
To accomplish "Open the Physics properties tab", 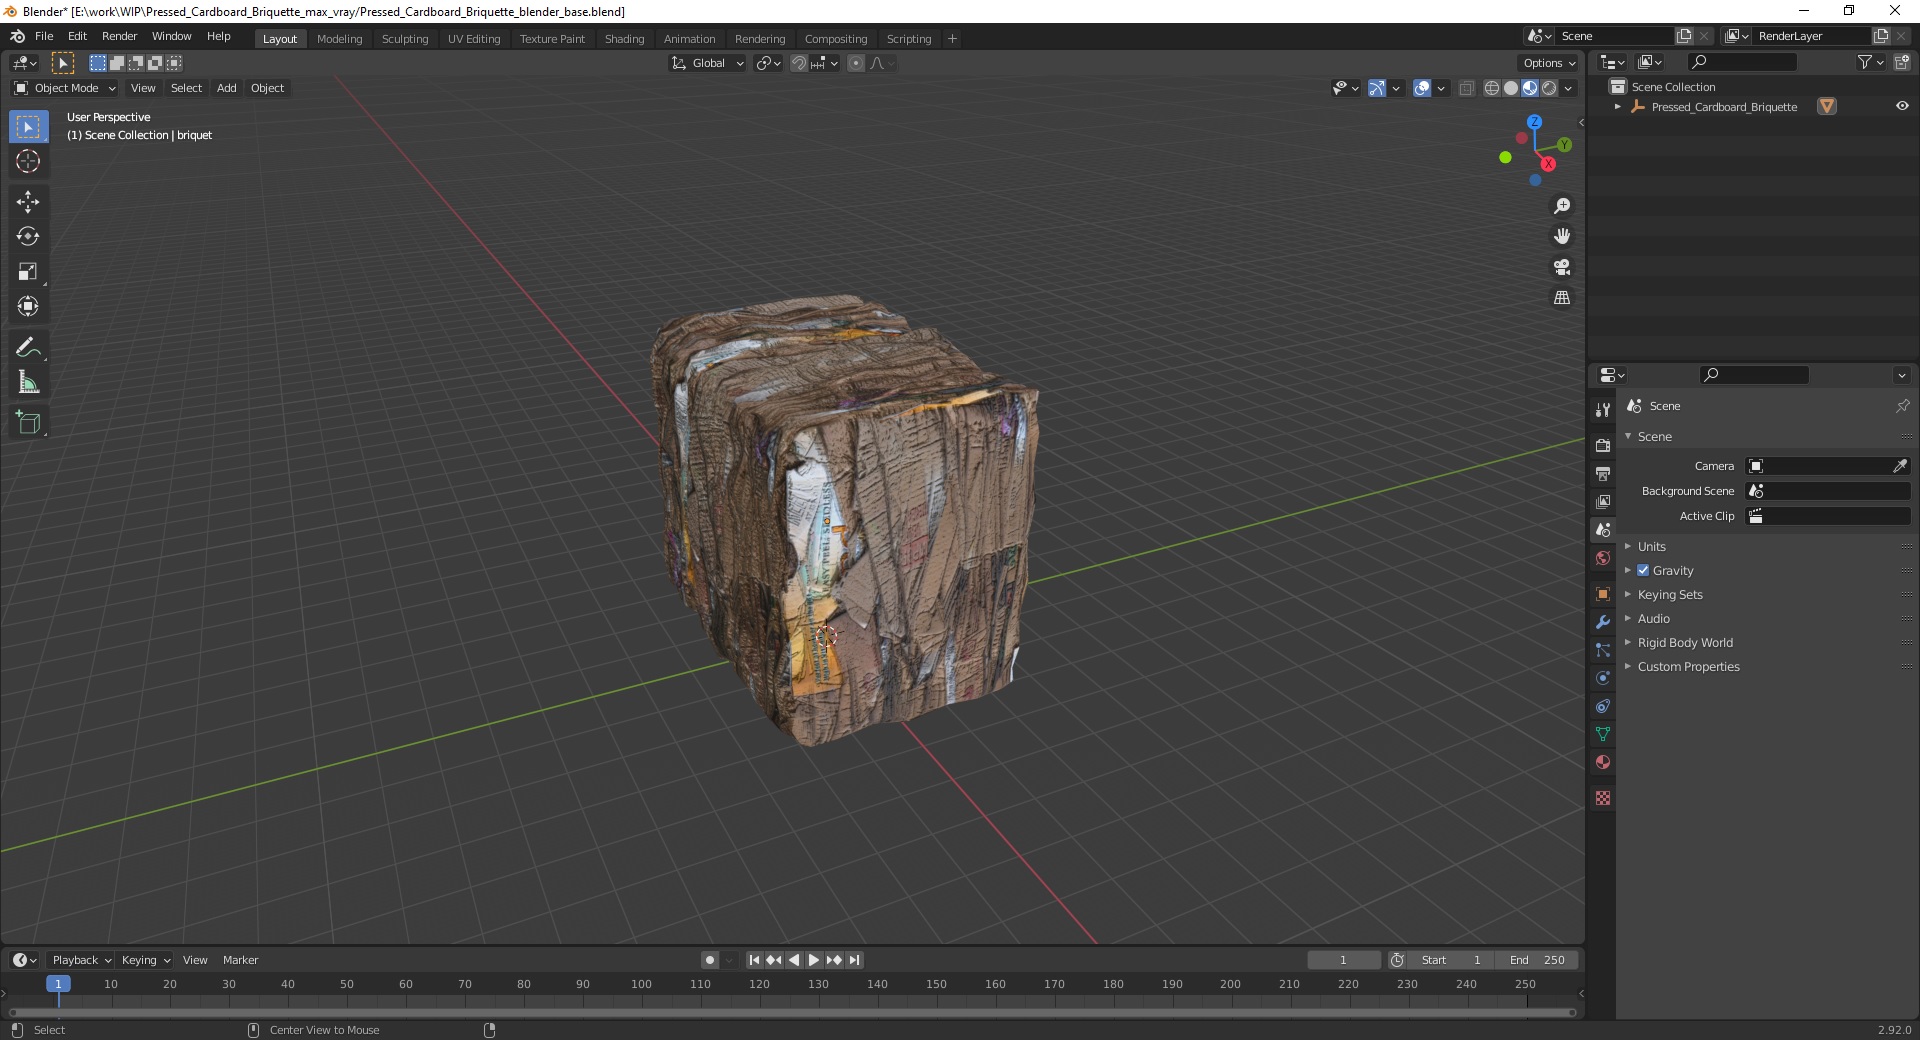I will coord(1603,678).
